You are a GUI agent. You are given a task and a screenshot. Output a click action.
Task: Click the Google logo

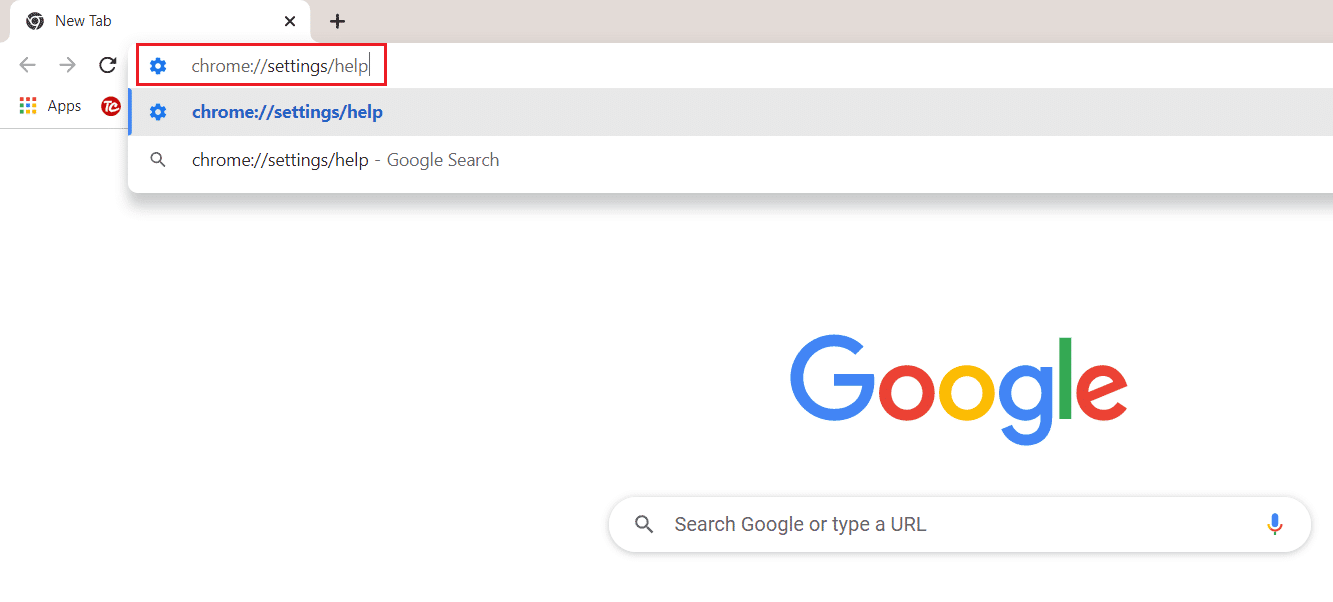[x=958, y=388]
